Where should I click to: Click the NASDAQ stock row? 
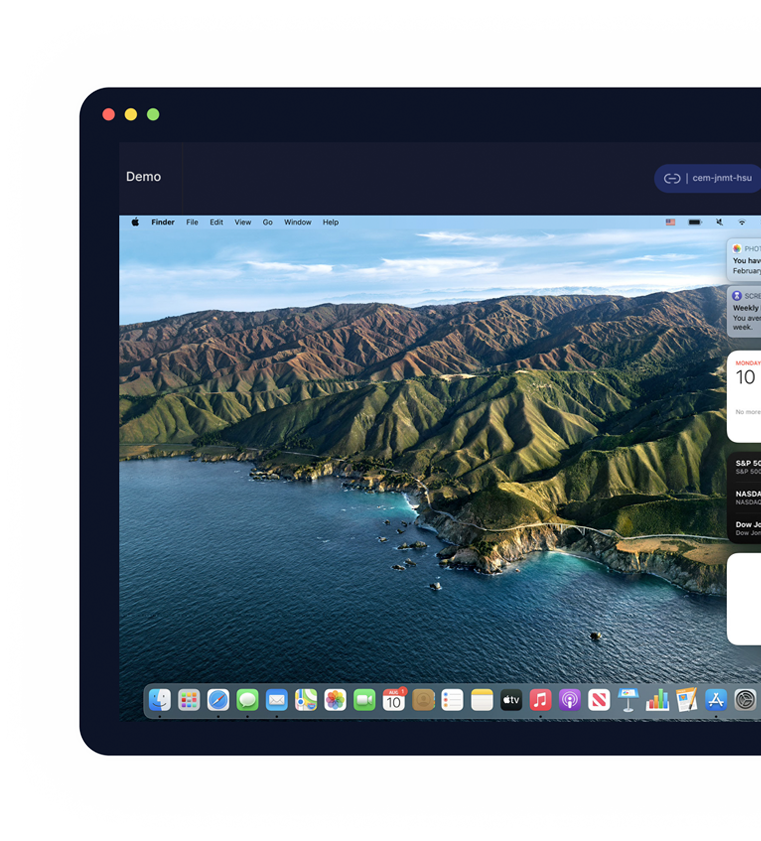coord(746,498)
